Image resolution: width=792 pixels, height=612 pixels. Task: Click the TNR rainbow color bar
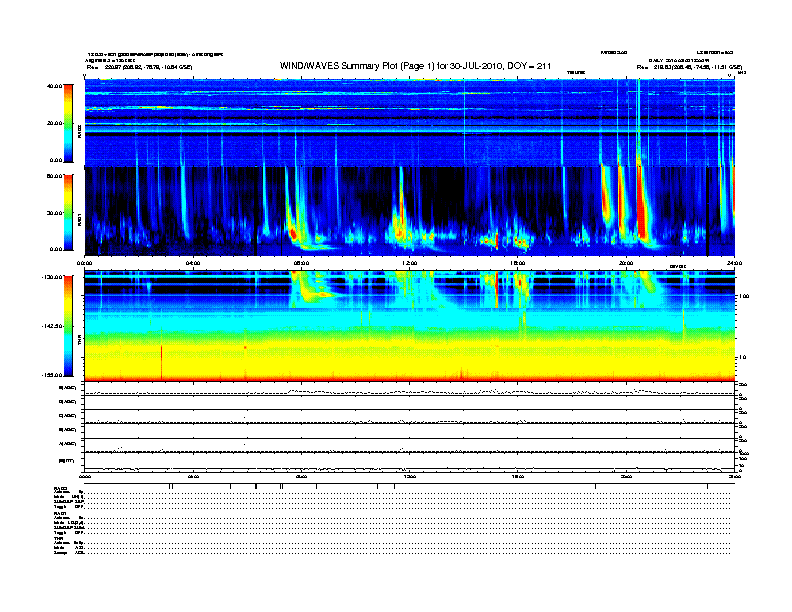point(68,326)
